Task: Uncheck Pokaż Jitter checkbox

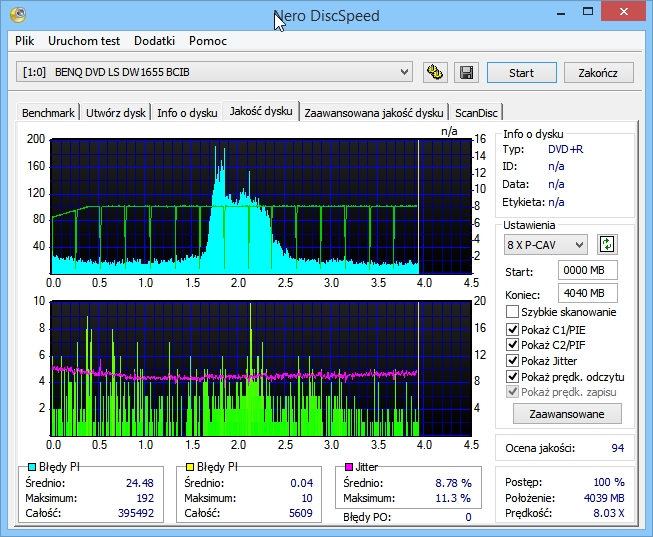Action: click(512, 360)
